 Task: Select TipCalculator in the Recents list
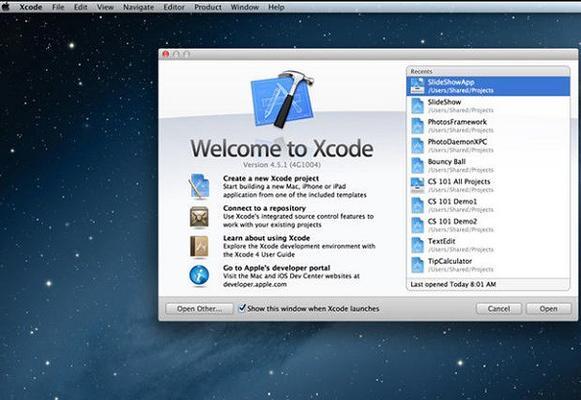pyautogui.click(x=488, y=265)
